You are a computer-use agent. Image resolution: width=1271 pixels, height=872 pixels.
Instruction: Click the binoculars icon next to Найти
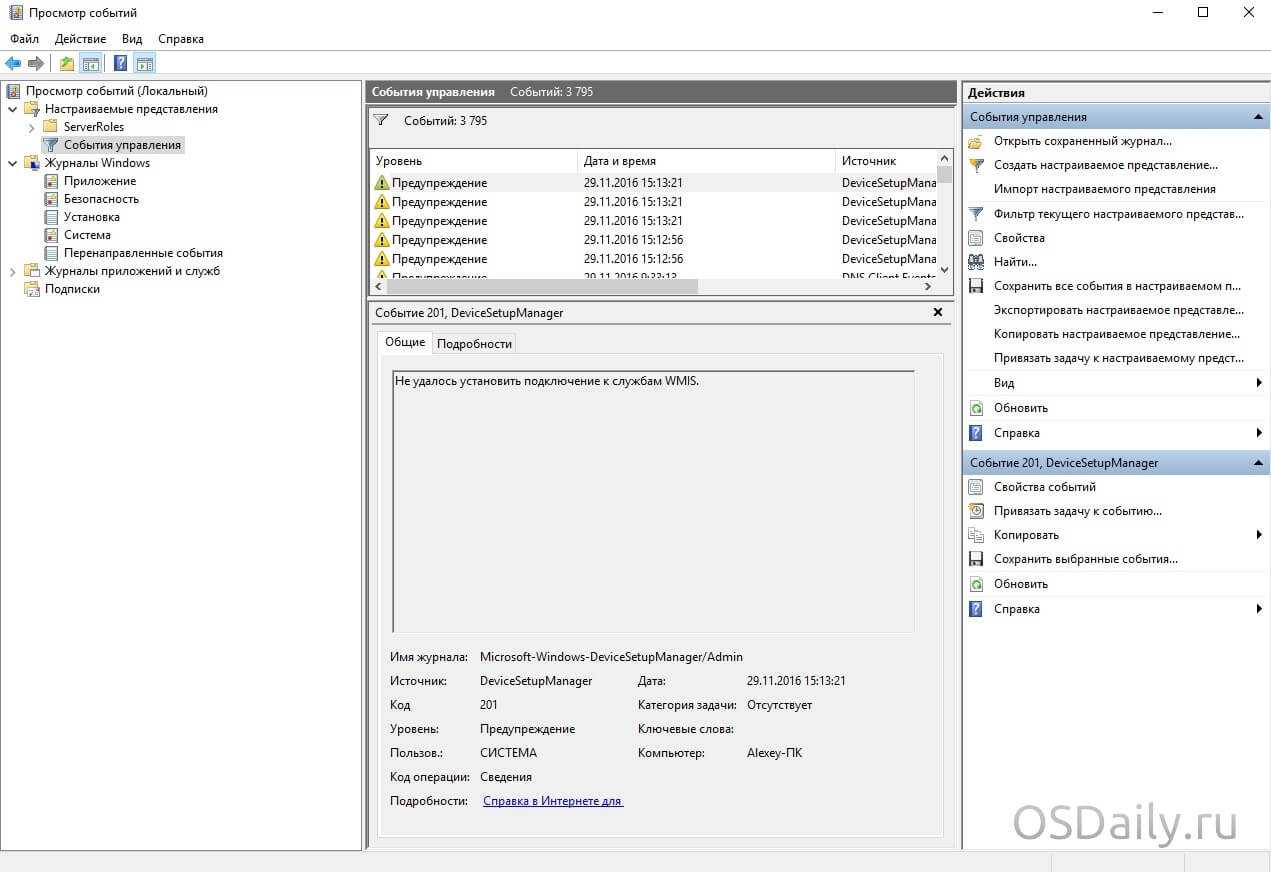click(x=976, y=262)
